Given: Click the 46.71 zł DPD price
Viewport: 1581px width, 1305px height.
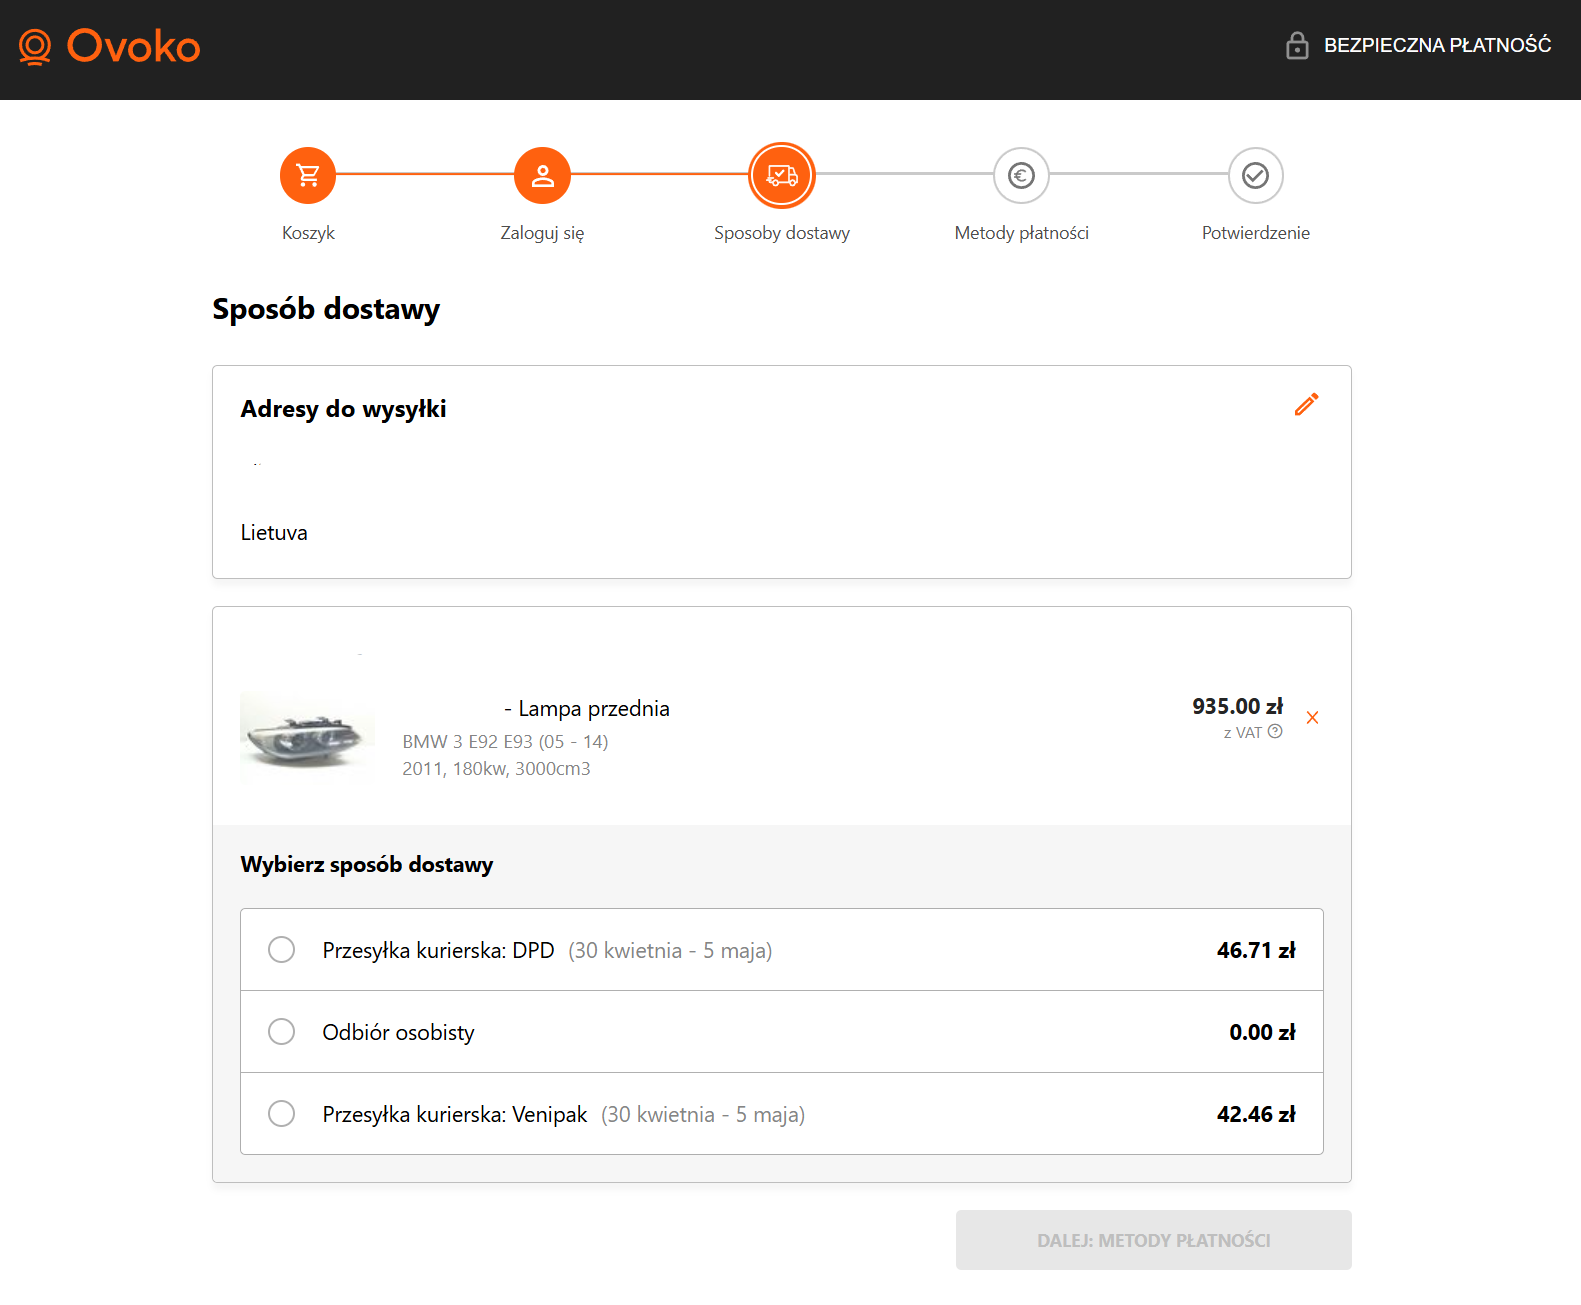Looking at the screenshot, I should [1256, 950].
